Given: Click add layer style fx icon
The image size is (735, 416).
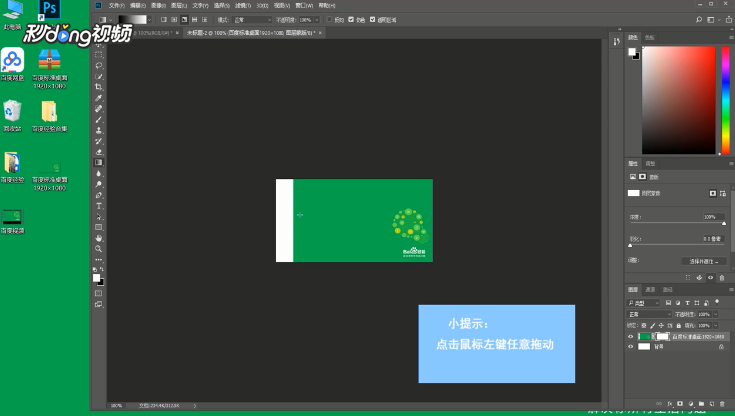Looking at the screenshot, I should pyautogui.click(x=670, y=403).
